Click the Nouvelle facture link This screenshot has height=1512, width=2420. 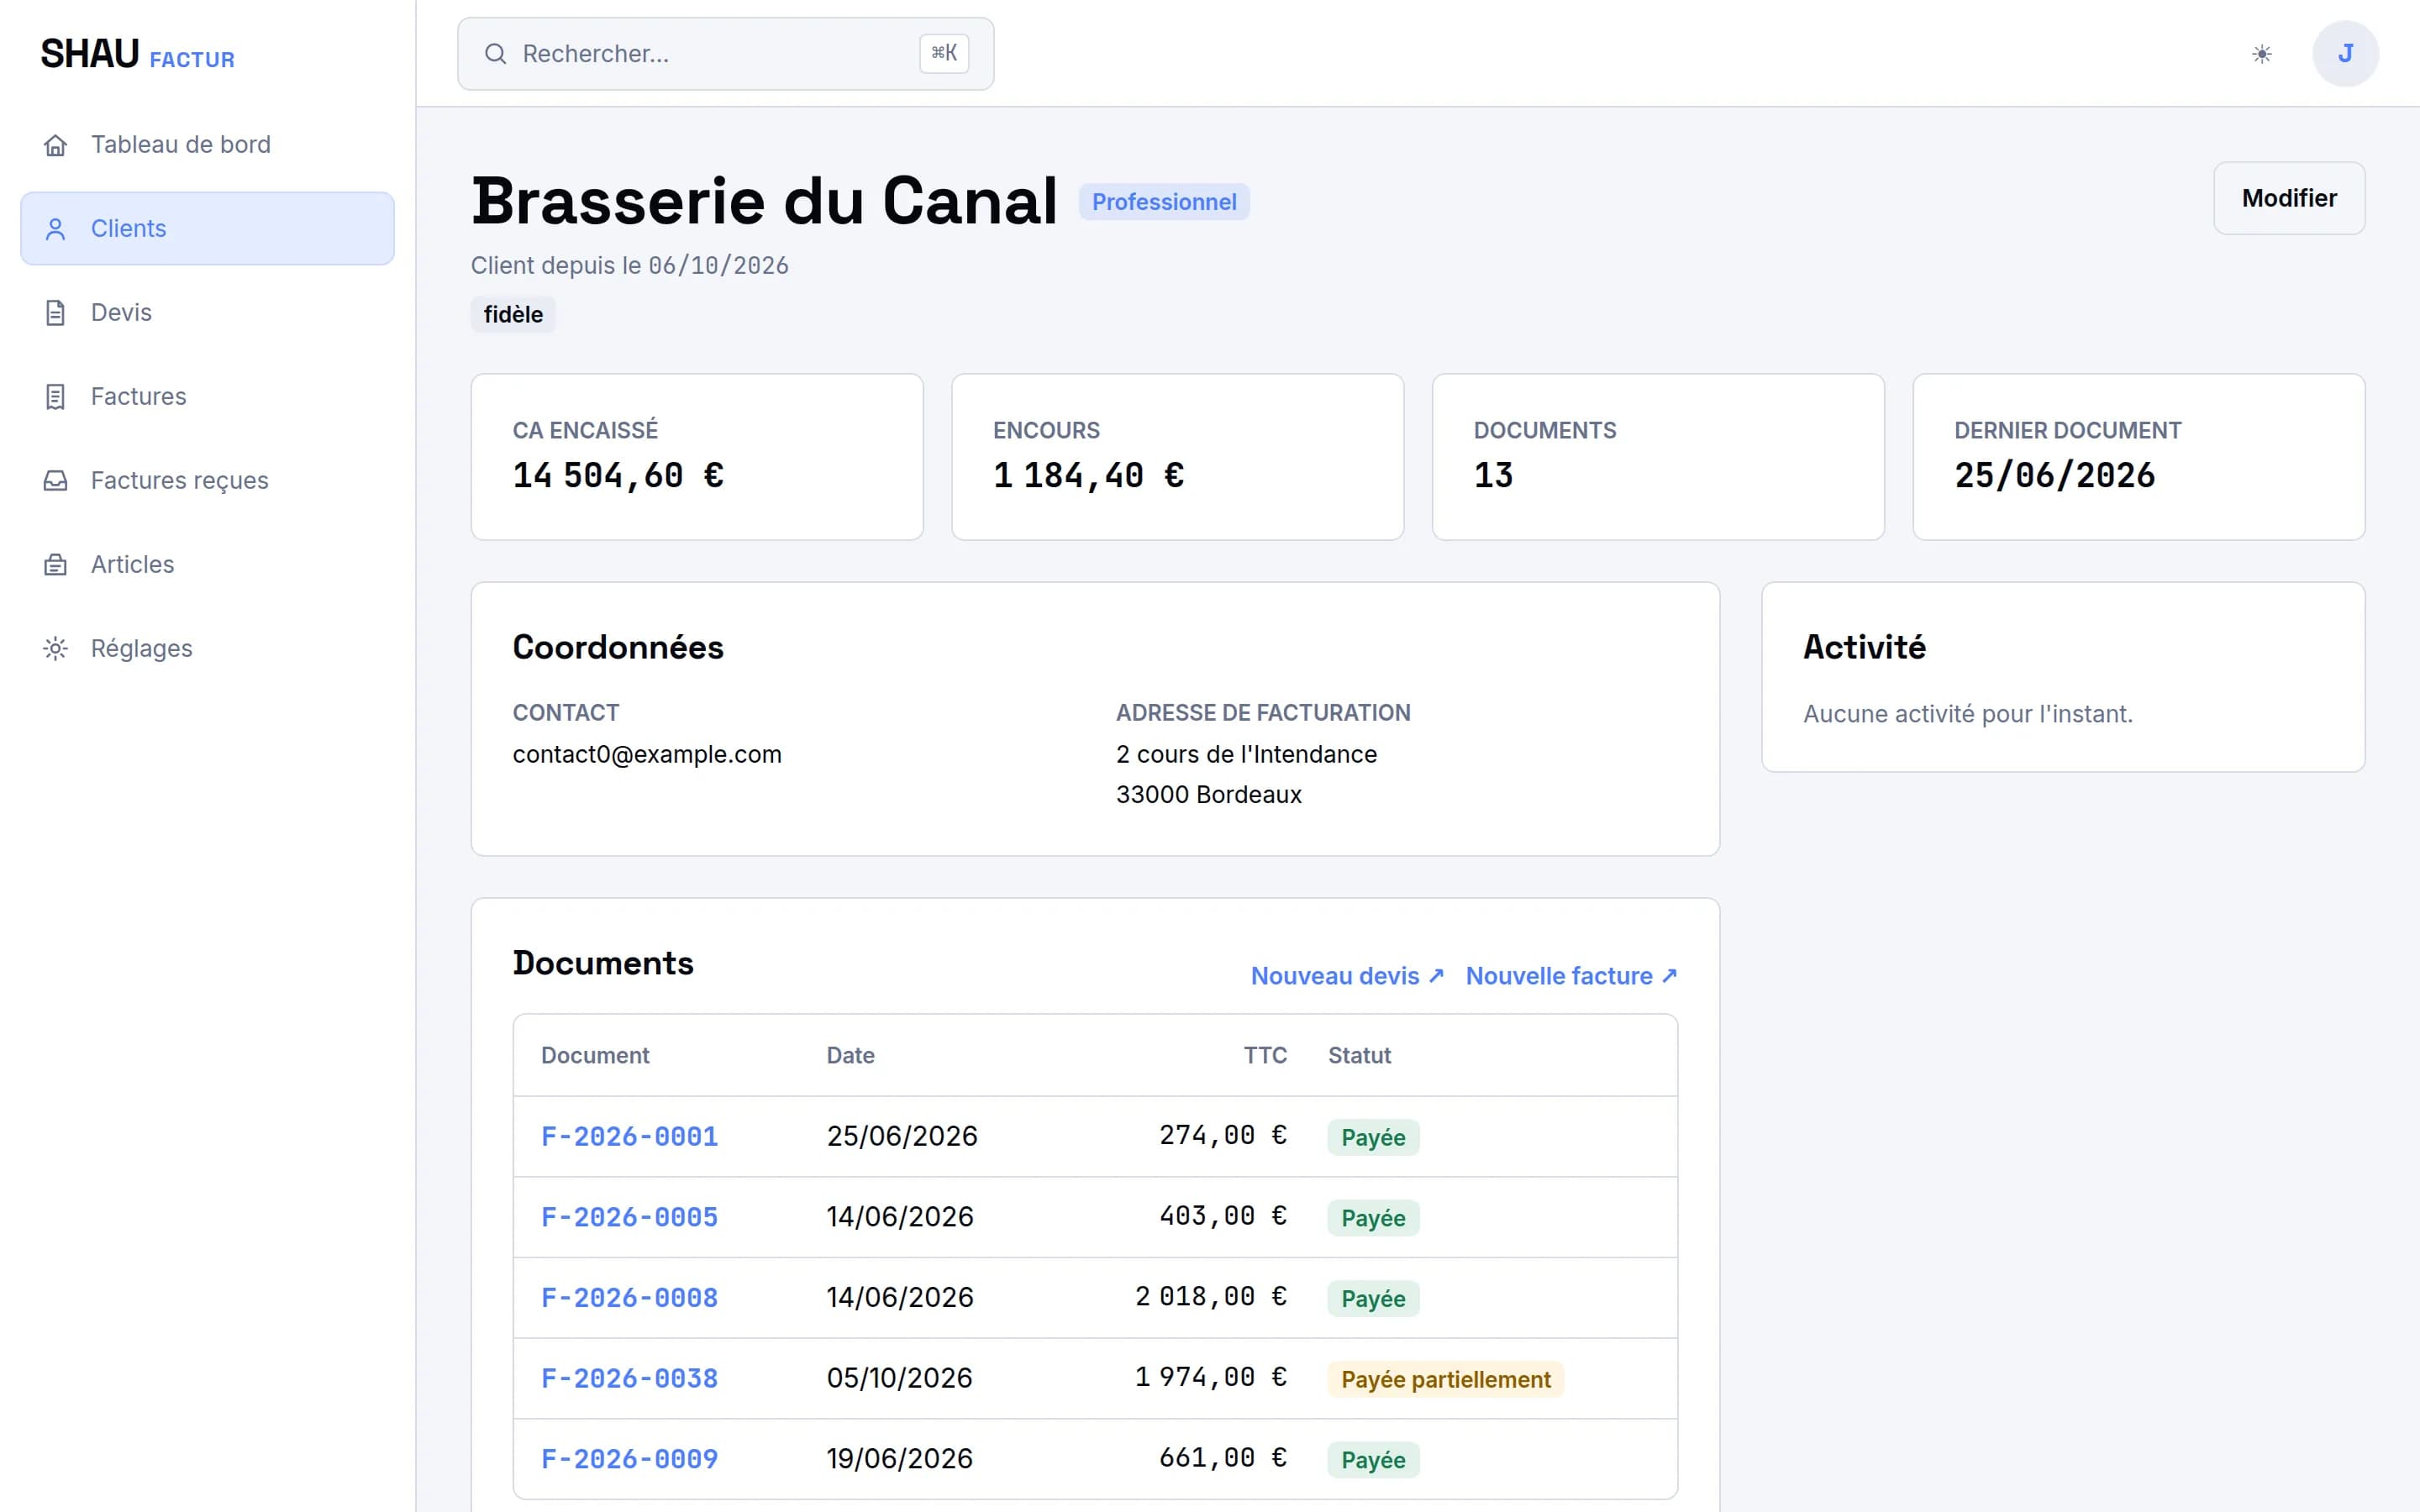[1571, 976]
